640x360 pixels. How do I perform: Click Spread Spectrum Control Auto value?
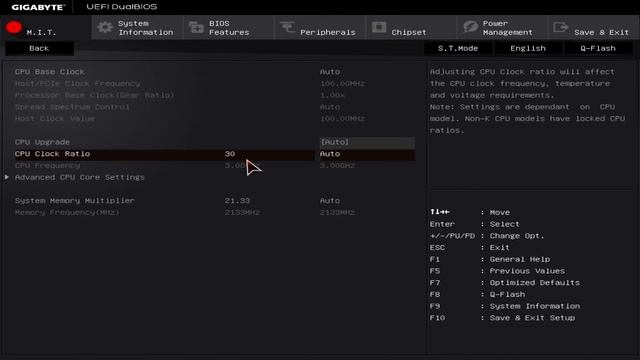330,107
